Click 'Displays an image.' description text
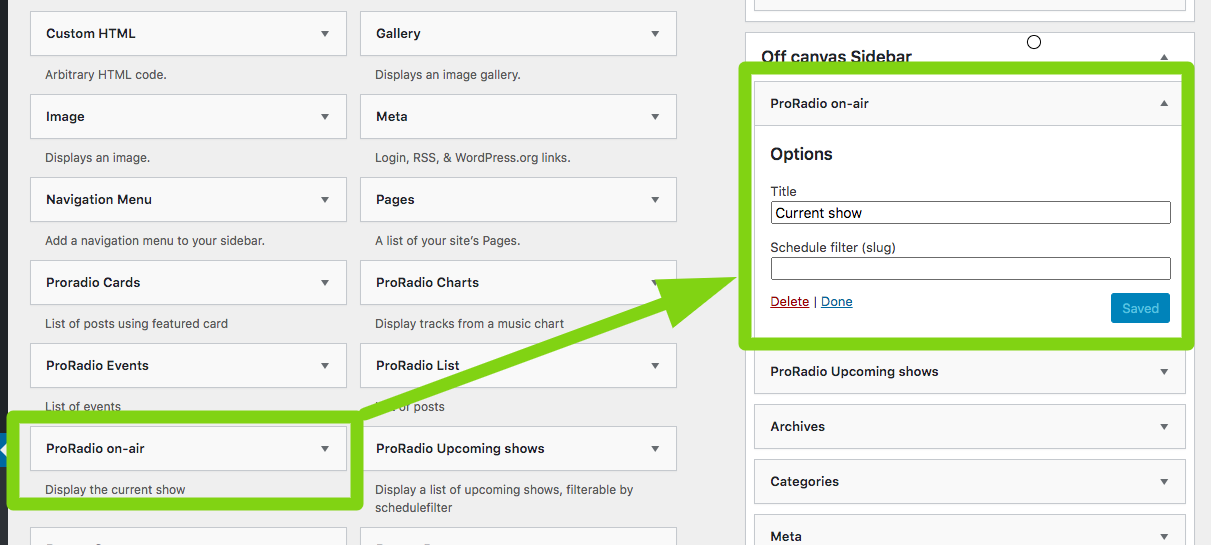The image size is (1211, 545). click(x=97, y=158)
